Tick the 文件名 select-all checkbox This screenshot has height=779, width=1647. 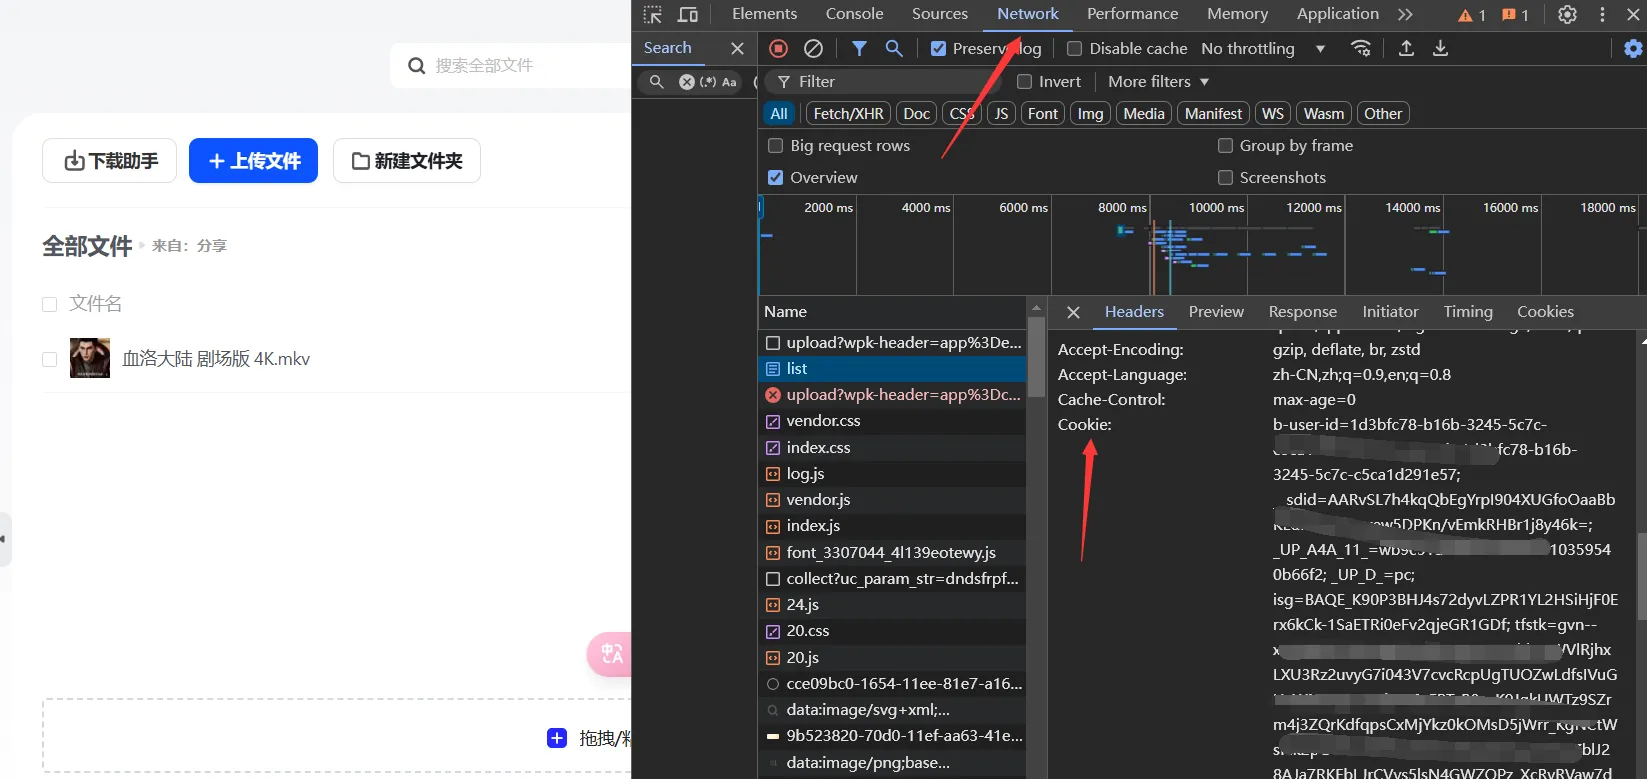click(x=49, y=304)
